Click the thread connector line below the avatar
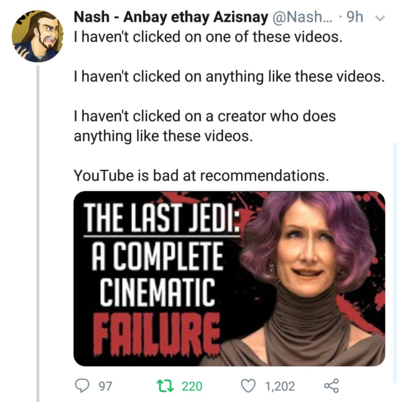 pos(38,233)
